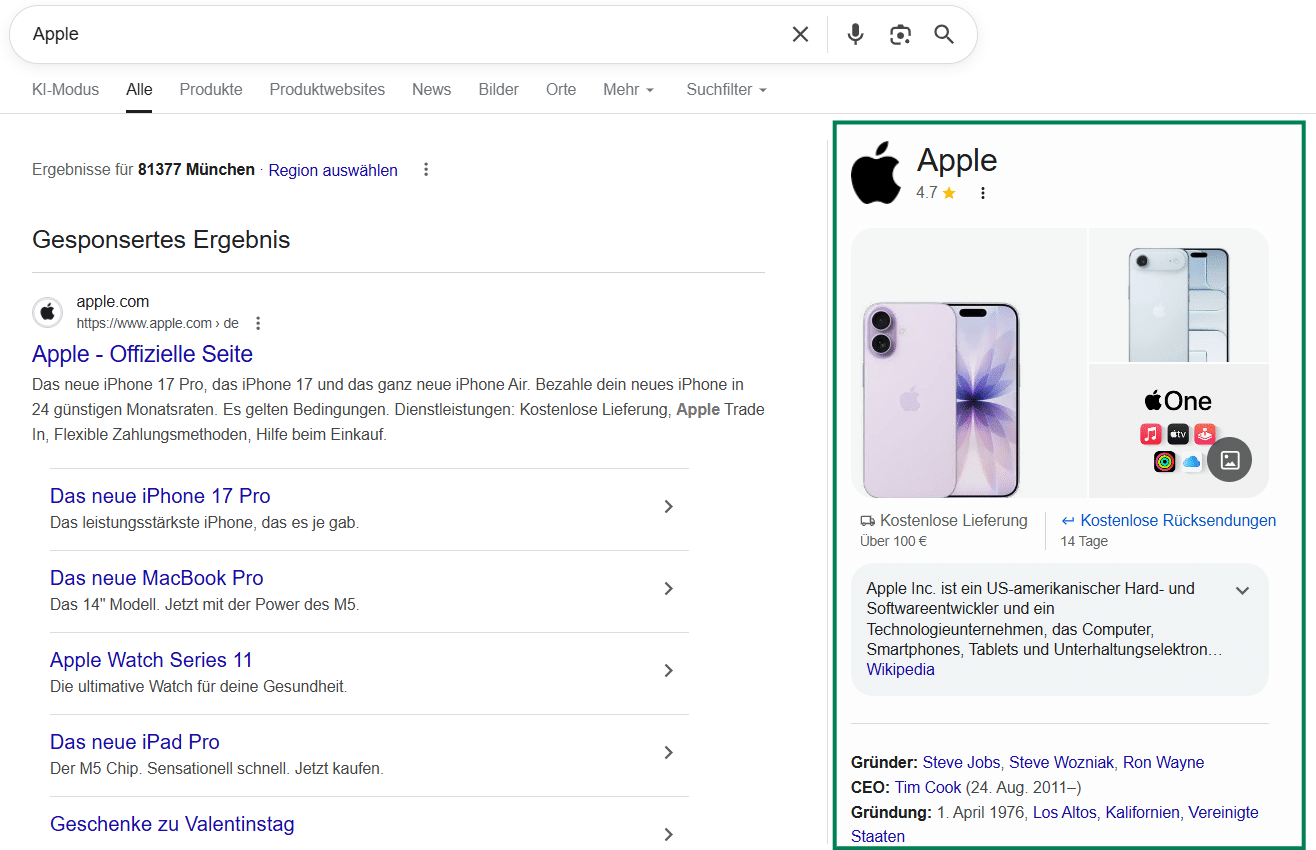1316x850 pixels.
Task: Select the Apple logo in the knowledge panel
Action: point(876,170)
